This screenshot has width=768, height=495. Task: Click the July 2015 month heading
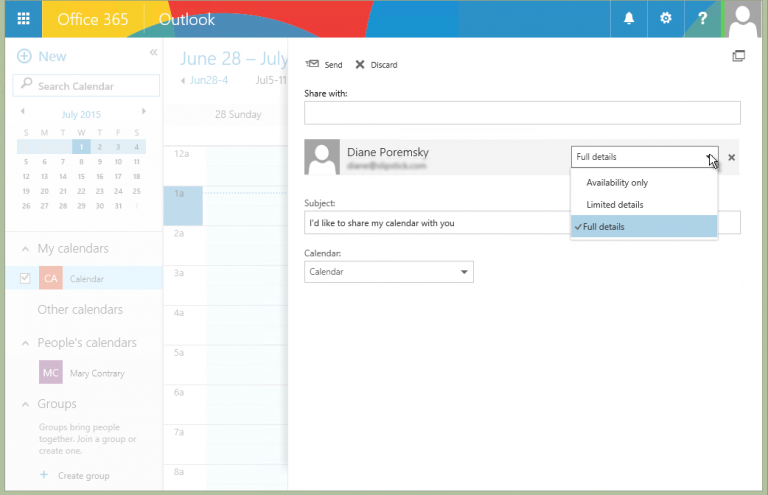[x=81, y=114]
